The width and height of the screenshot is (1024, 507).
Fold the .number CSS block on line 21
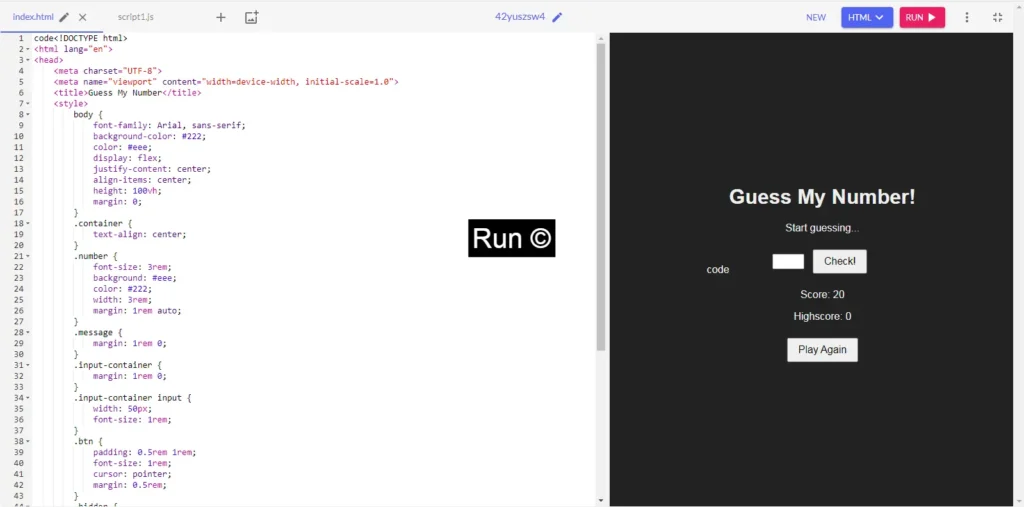[28, 257]
